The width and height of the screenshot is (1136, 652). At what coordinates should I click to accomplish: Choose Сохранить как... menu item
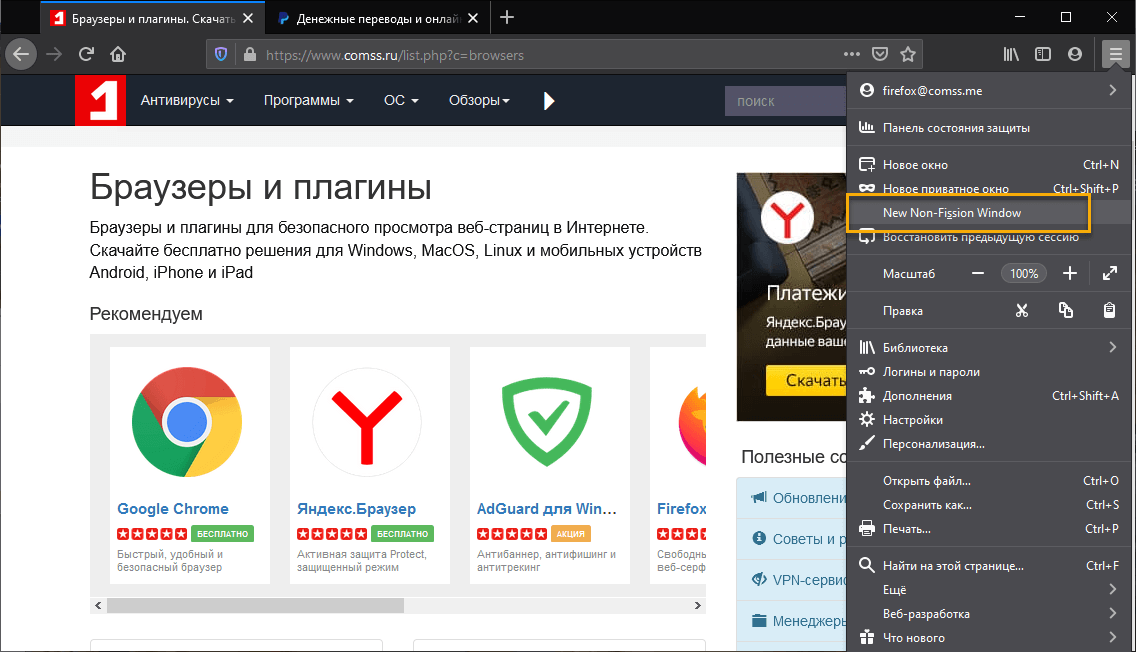(x=988, y=505)
